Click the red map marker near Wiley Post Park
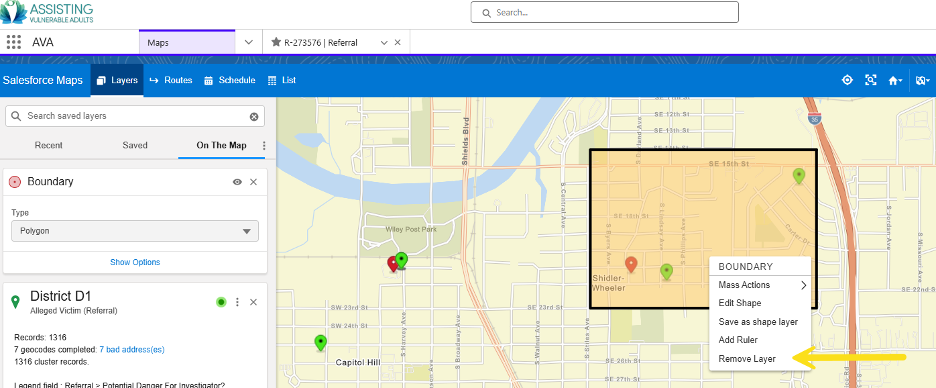 (392, 263)
